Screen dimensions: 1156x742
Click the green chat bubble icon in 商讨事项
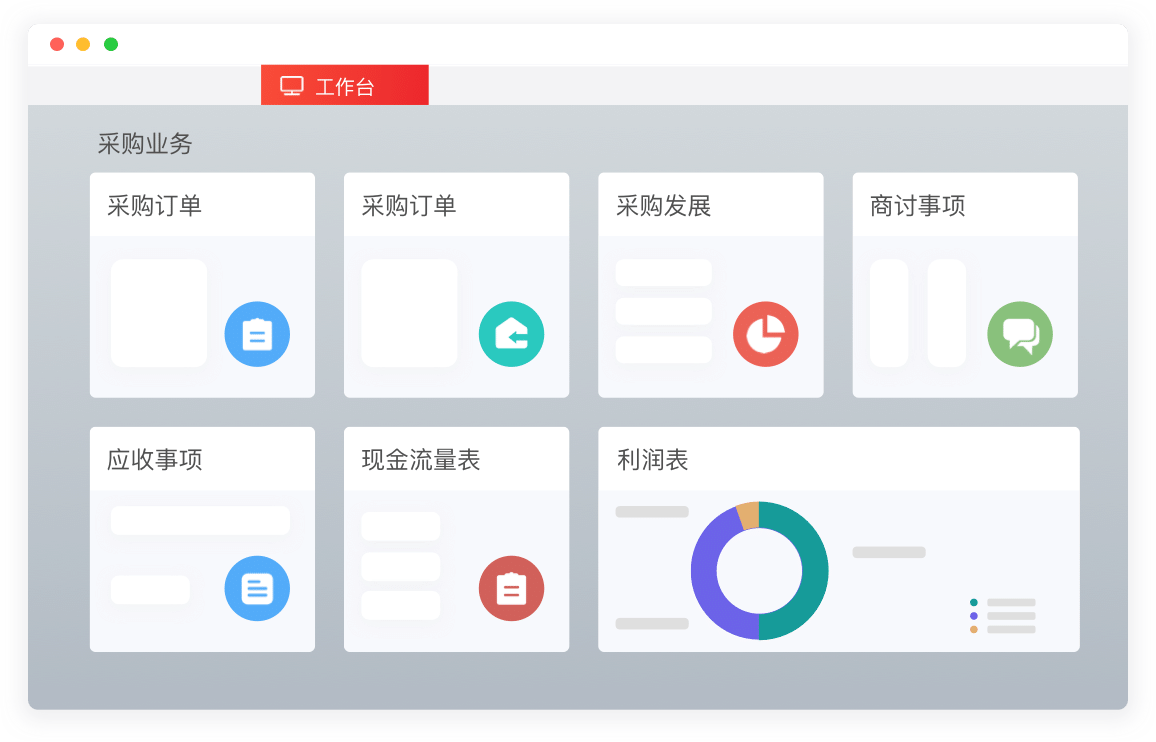(1020, 334)
